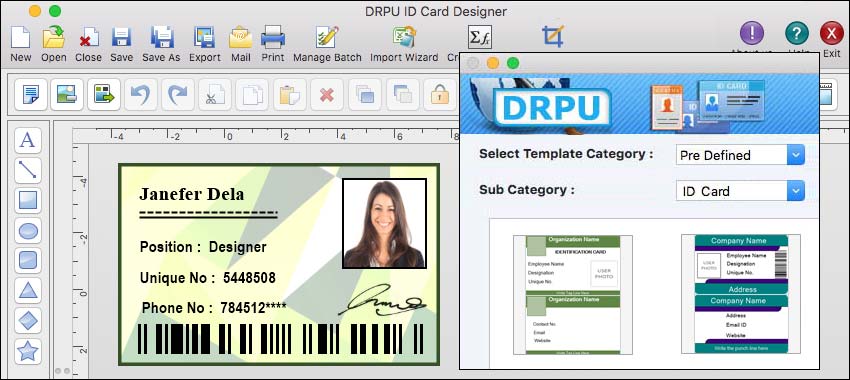Image resolution: width=850 pixels, height=380 pixels.
Task: Select the signature on the ID card
Action: point(382,301)
